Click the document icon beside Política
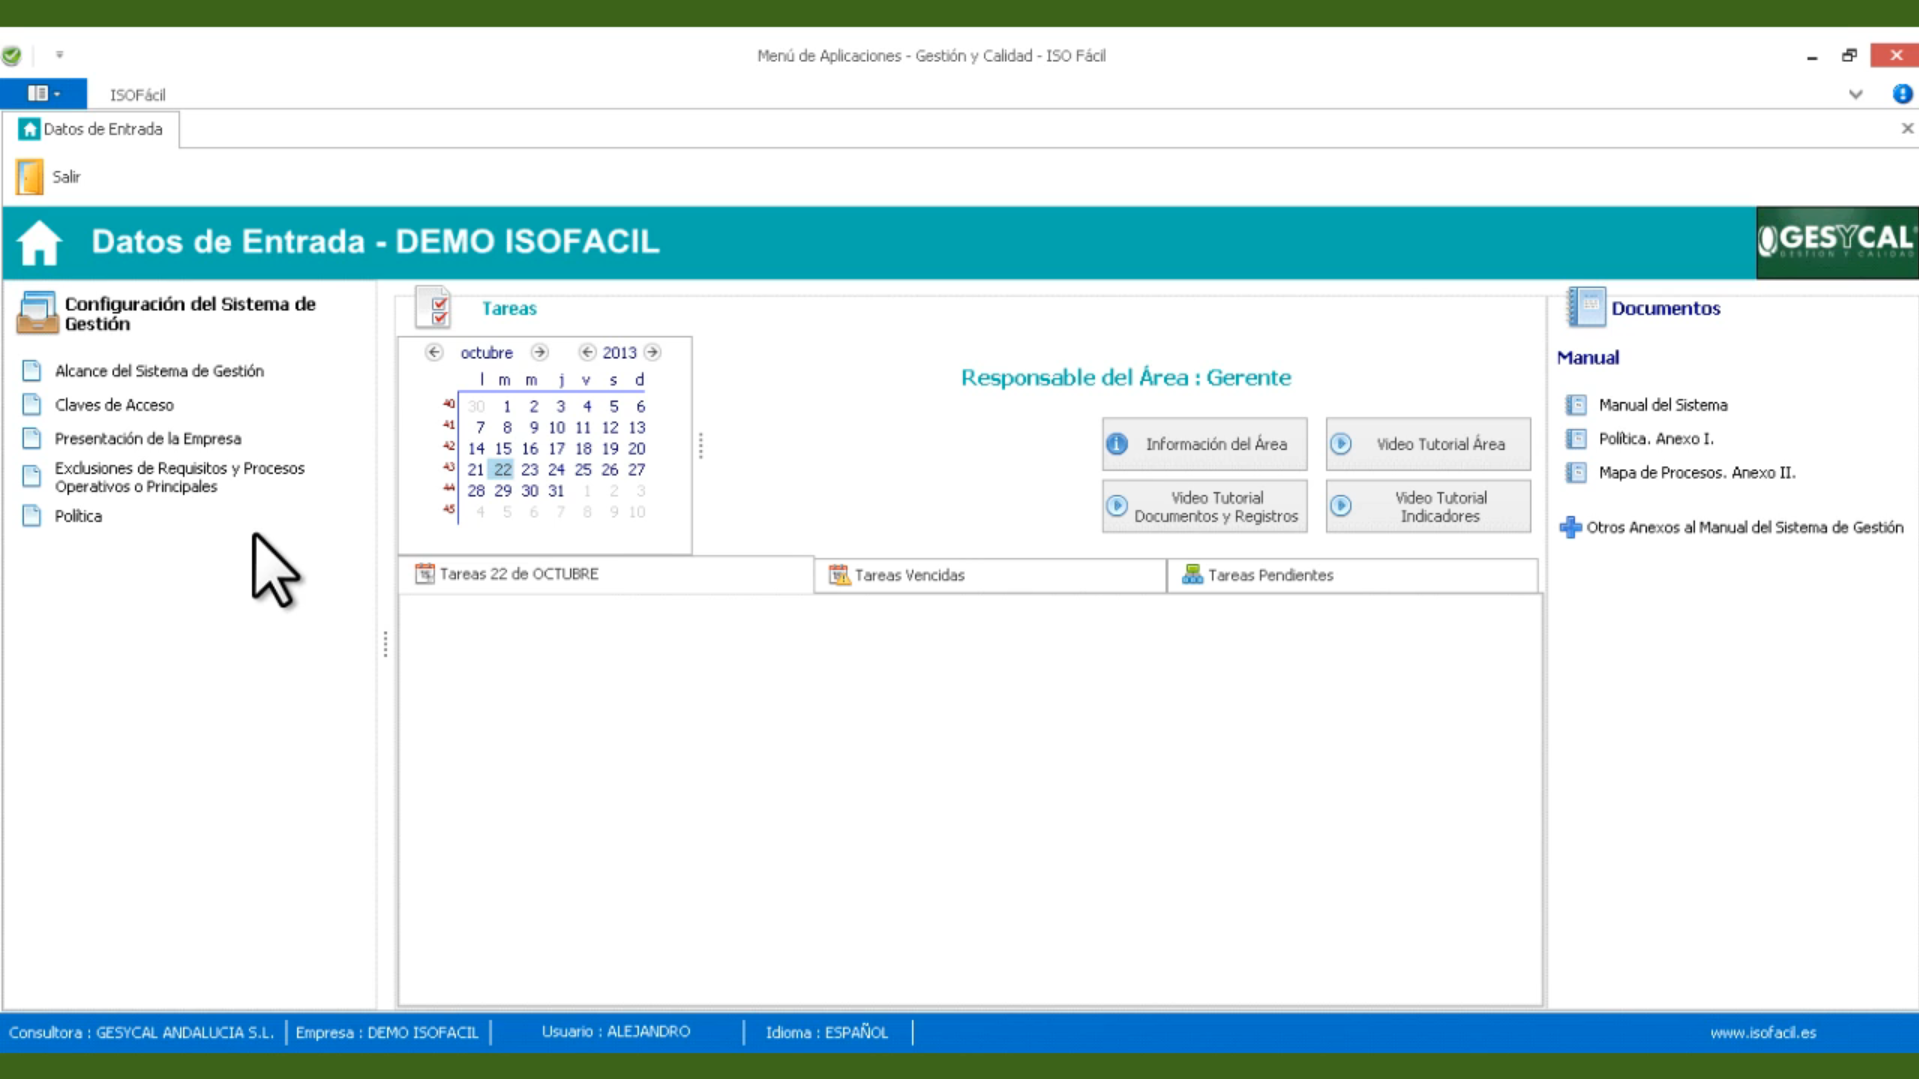Screen dimensions: 1919x1079 [x=32, y=516]
